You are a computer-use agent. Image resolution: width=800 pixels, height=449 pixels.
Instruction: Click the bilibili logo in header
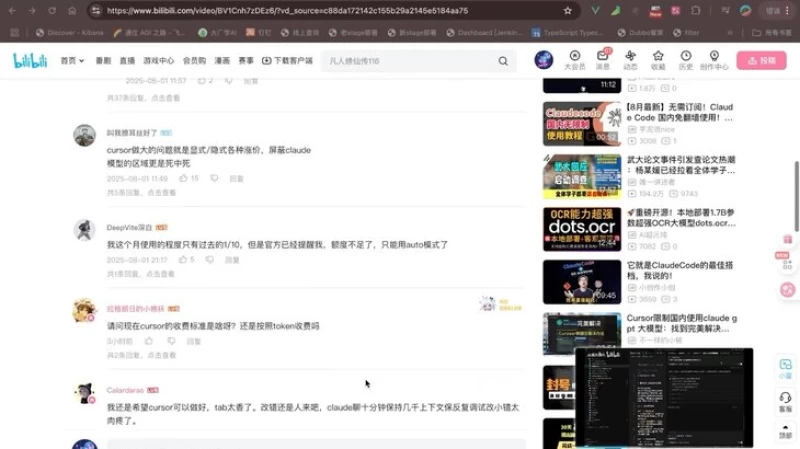(30, 61)
